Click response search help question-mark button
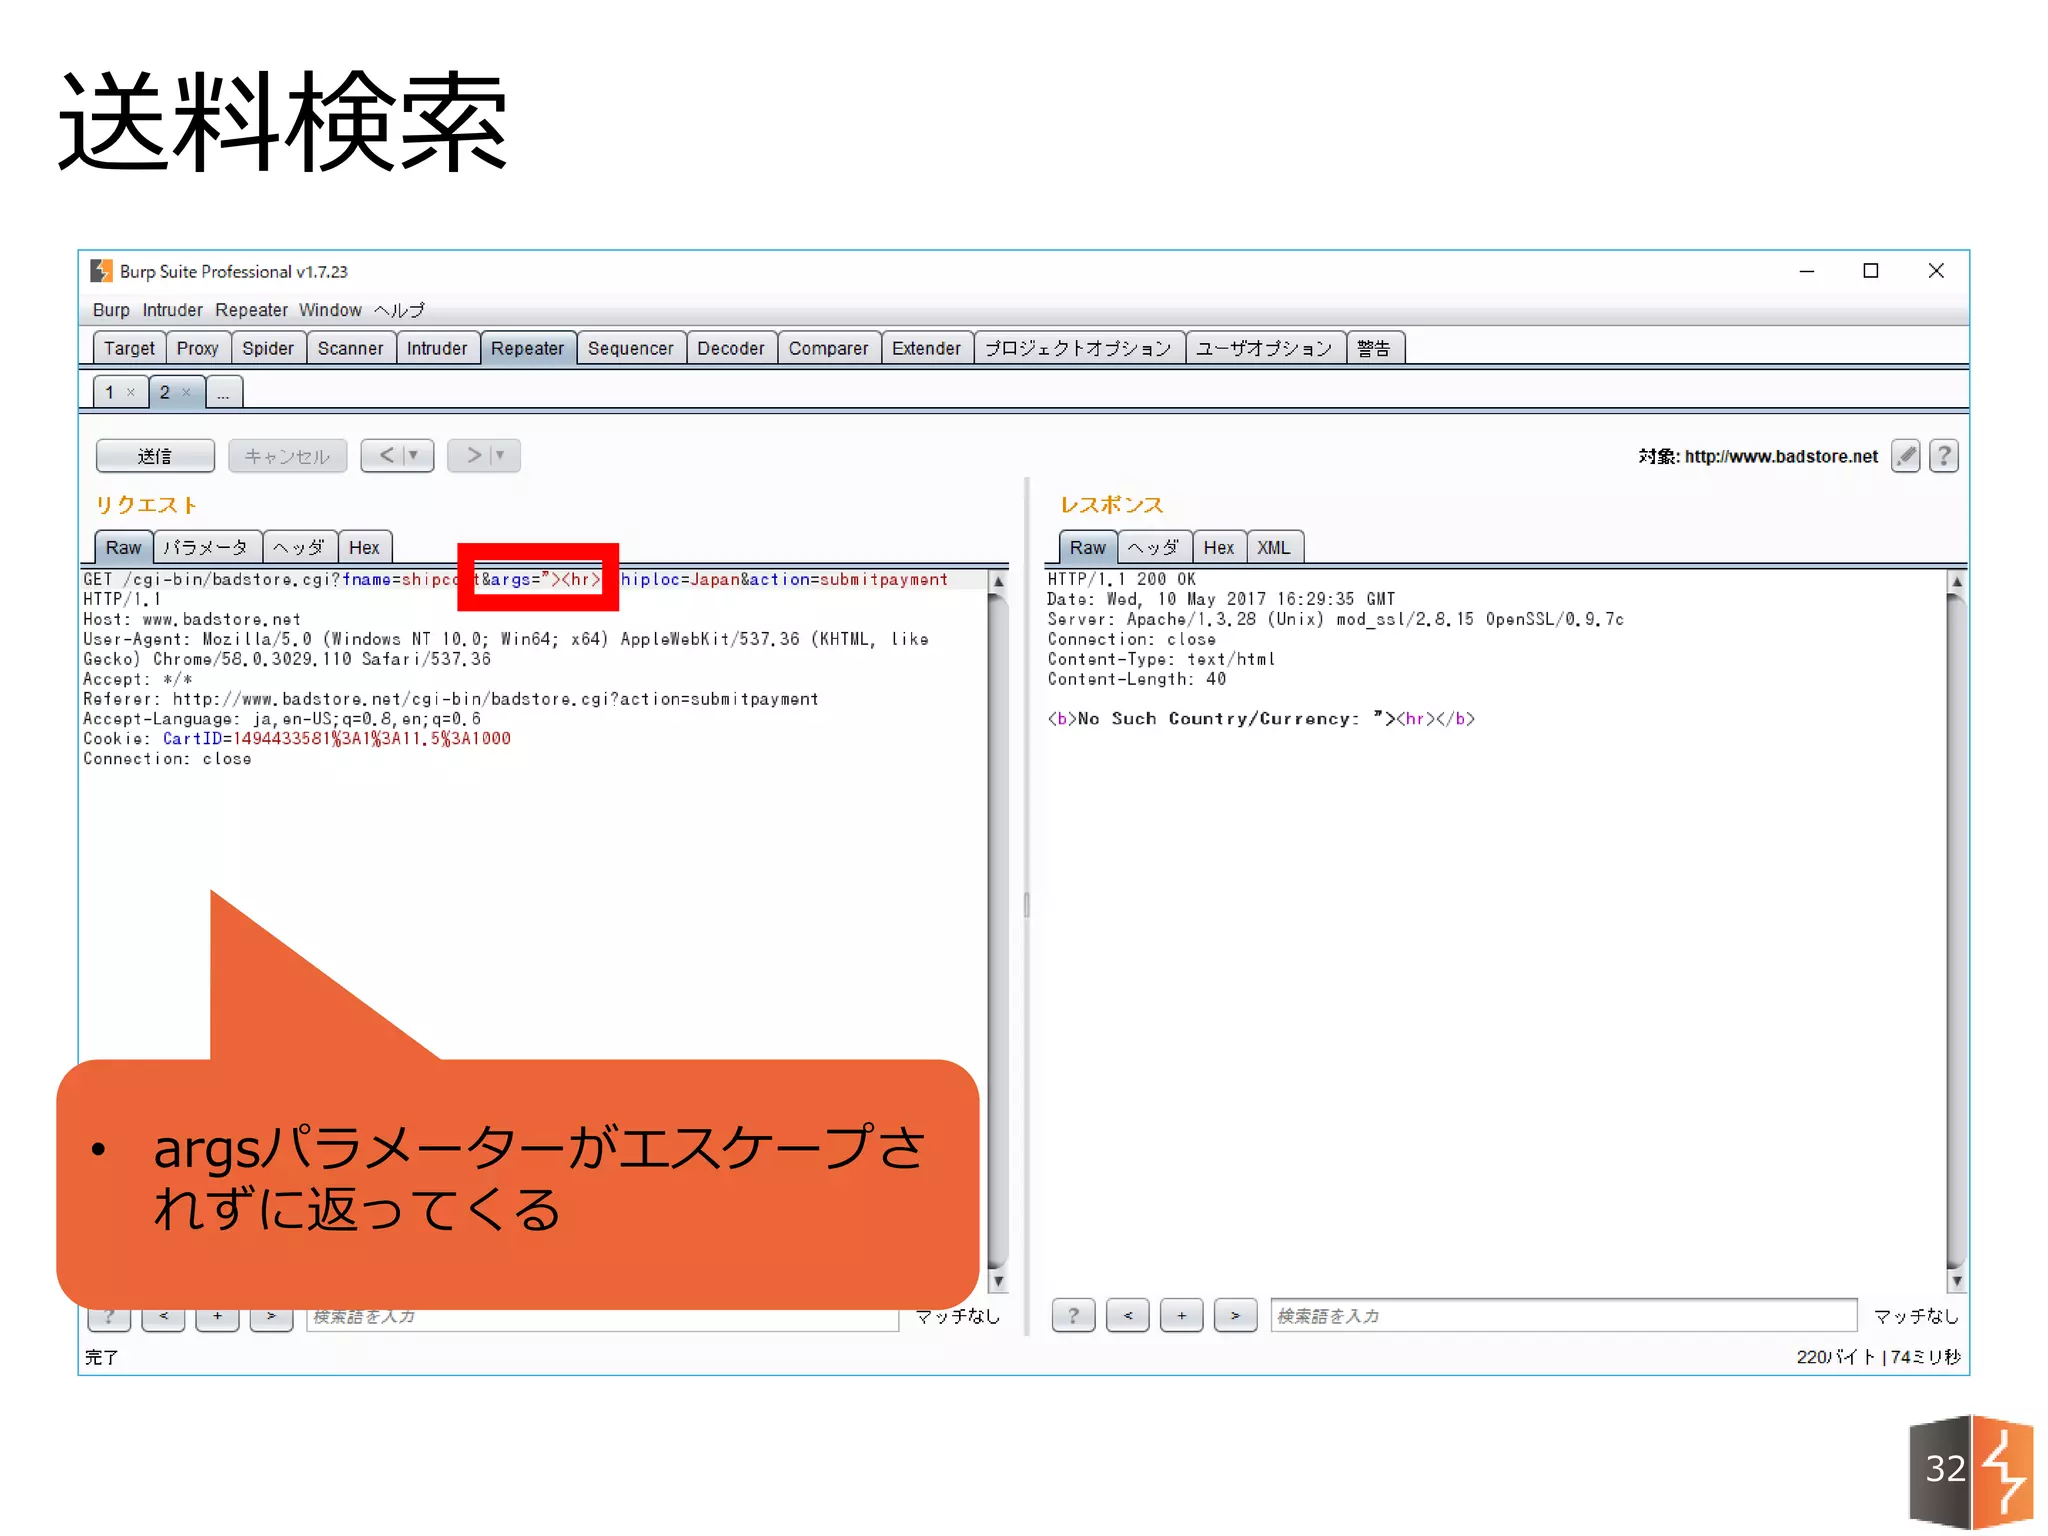The width and height of the screenshot is (2048, 1536). point(1073,1315)
